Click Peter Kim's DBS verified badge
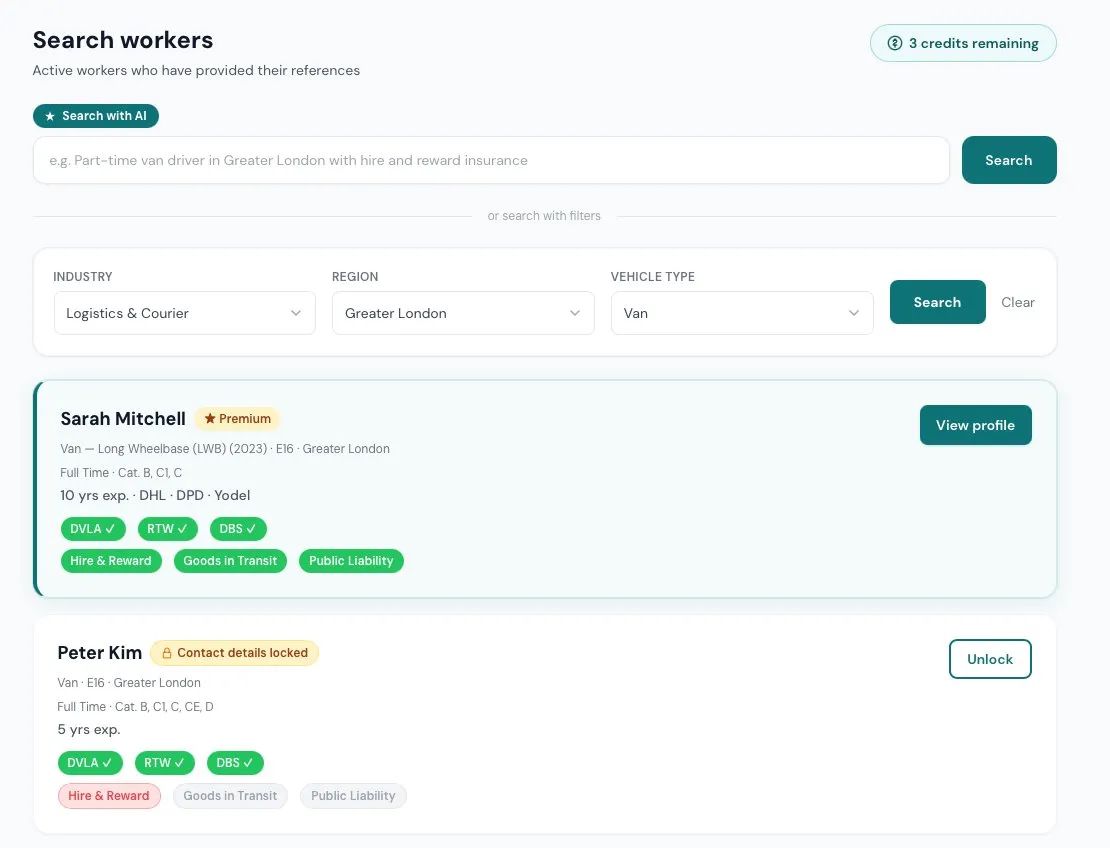Screen dimensions: 1110x848 [236, 763]
